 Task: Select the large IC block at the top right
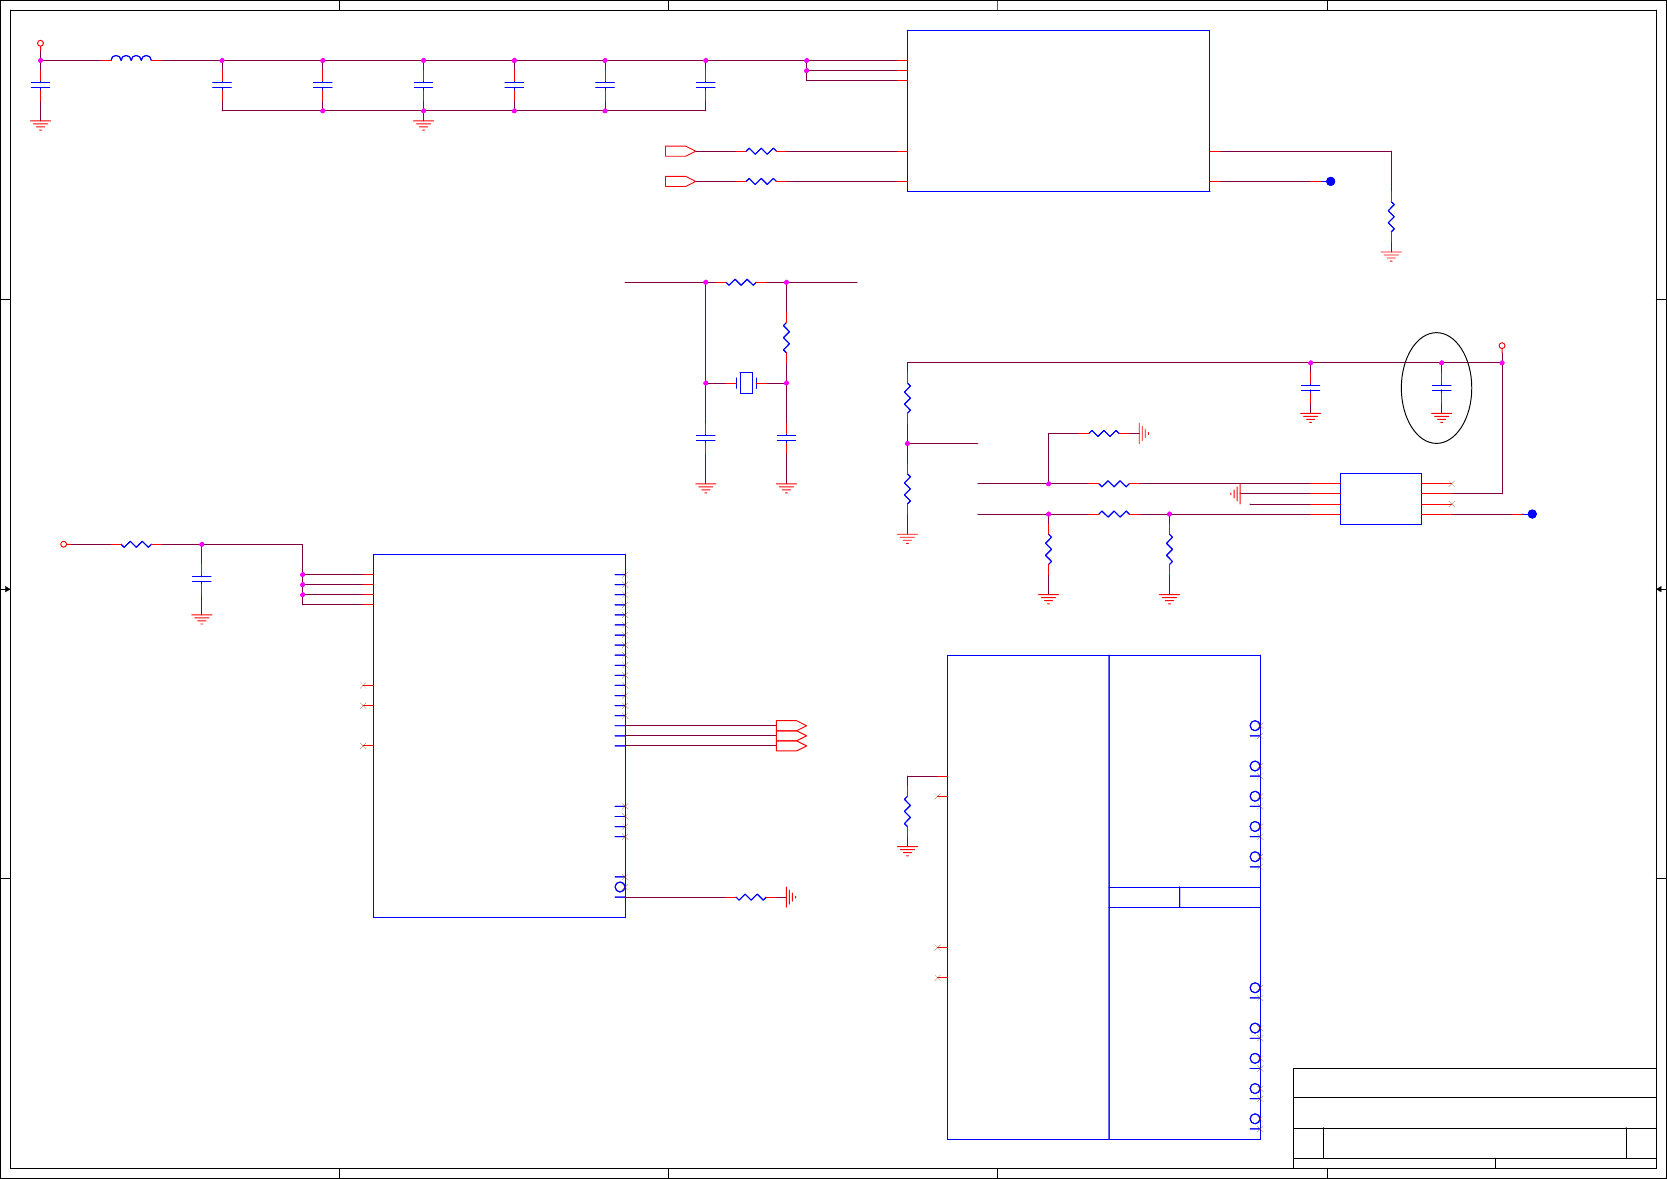1058,111
